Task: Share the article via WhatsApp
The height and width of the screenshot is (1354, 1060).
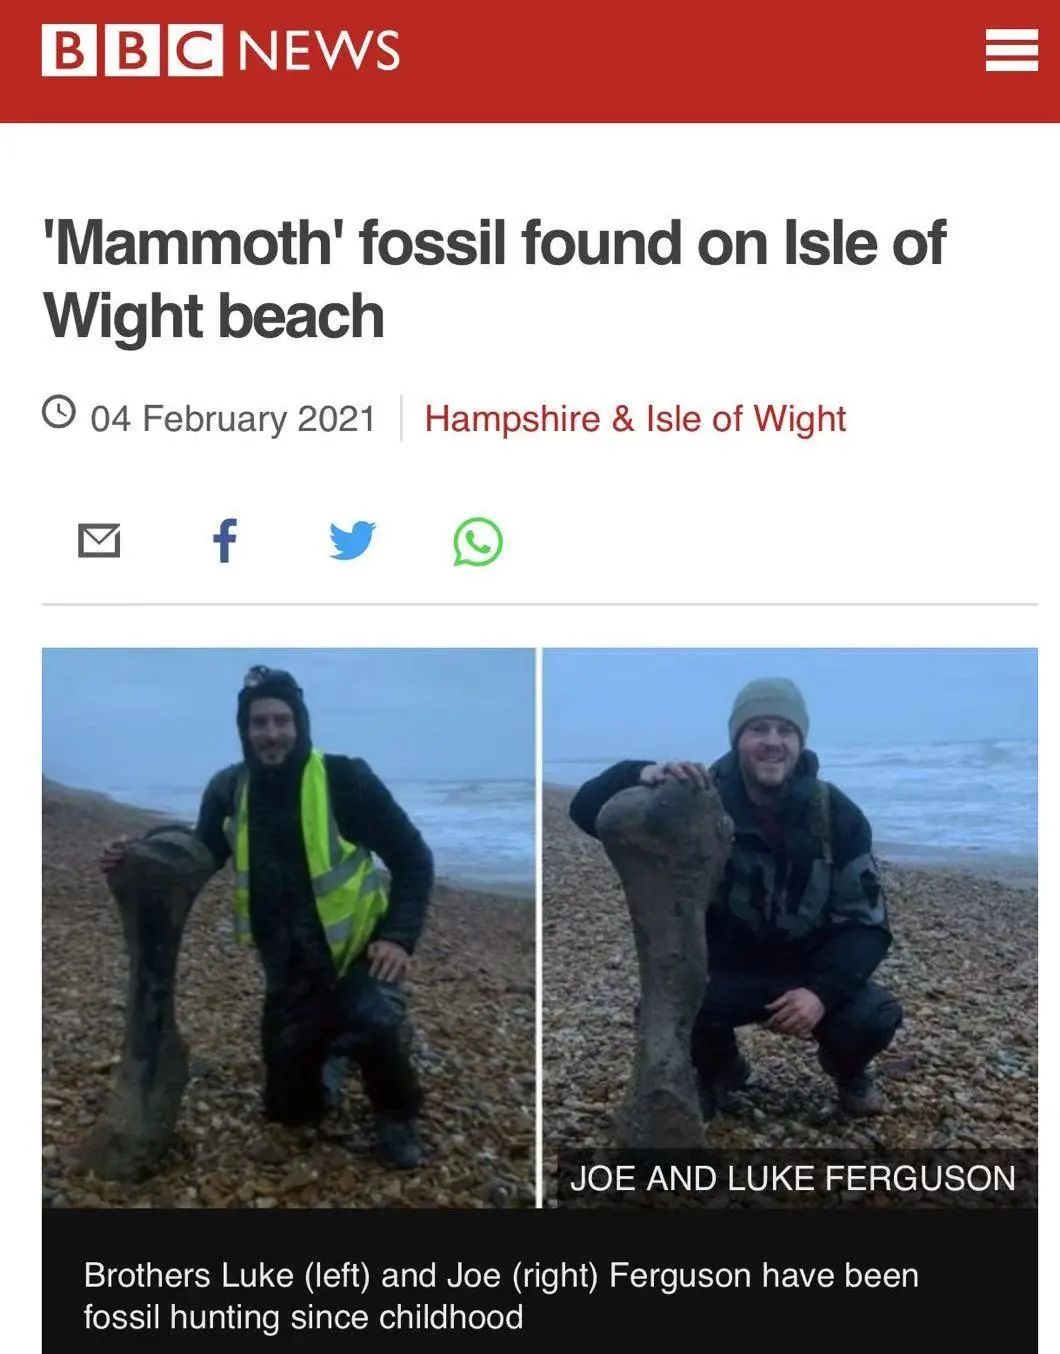Action: pyautogui.click(x=478, y=542)
